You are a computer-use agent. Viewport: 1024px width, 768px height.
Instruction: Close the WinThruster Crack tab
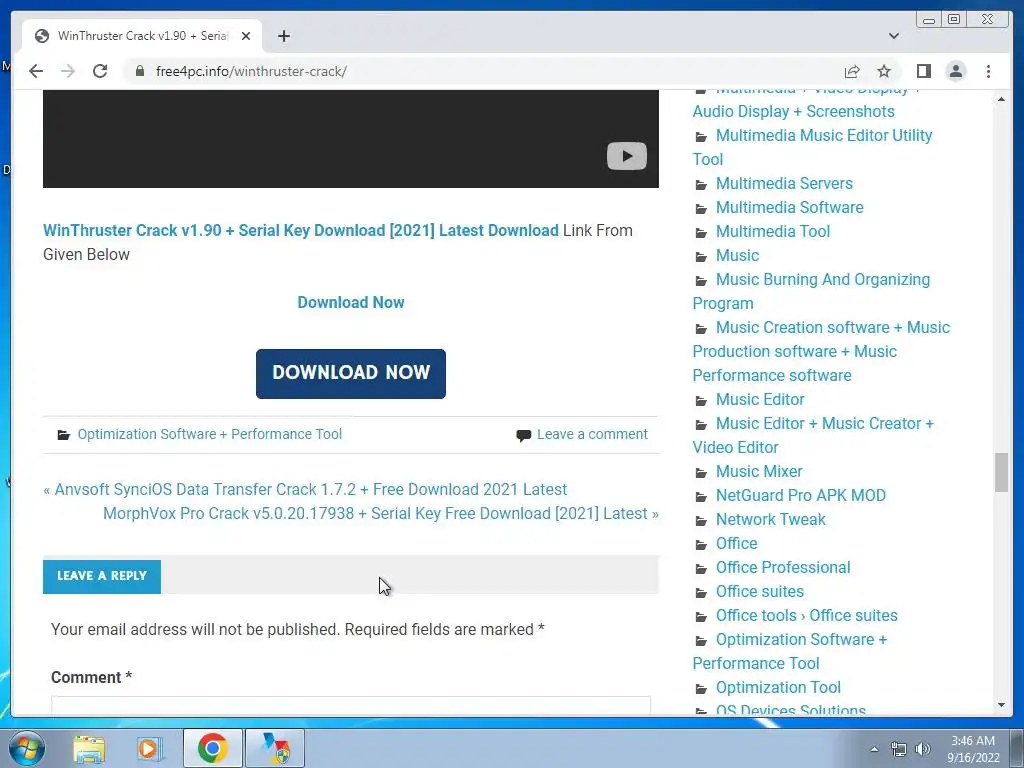tap(246, 36)
